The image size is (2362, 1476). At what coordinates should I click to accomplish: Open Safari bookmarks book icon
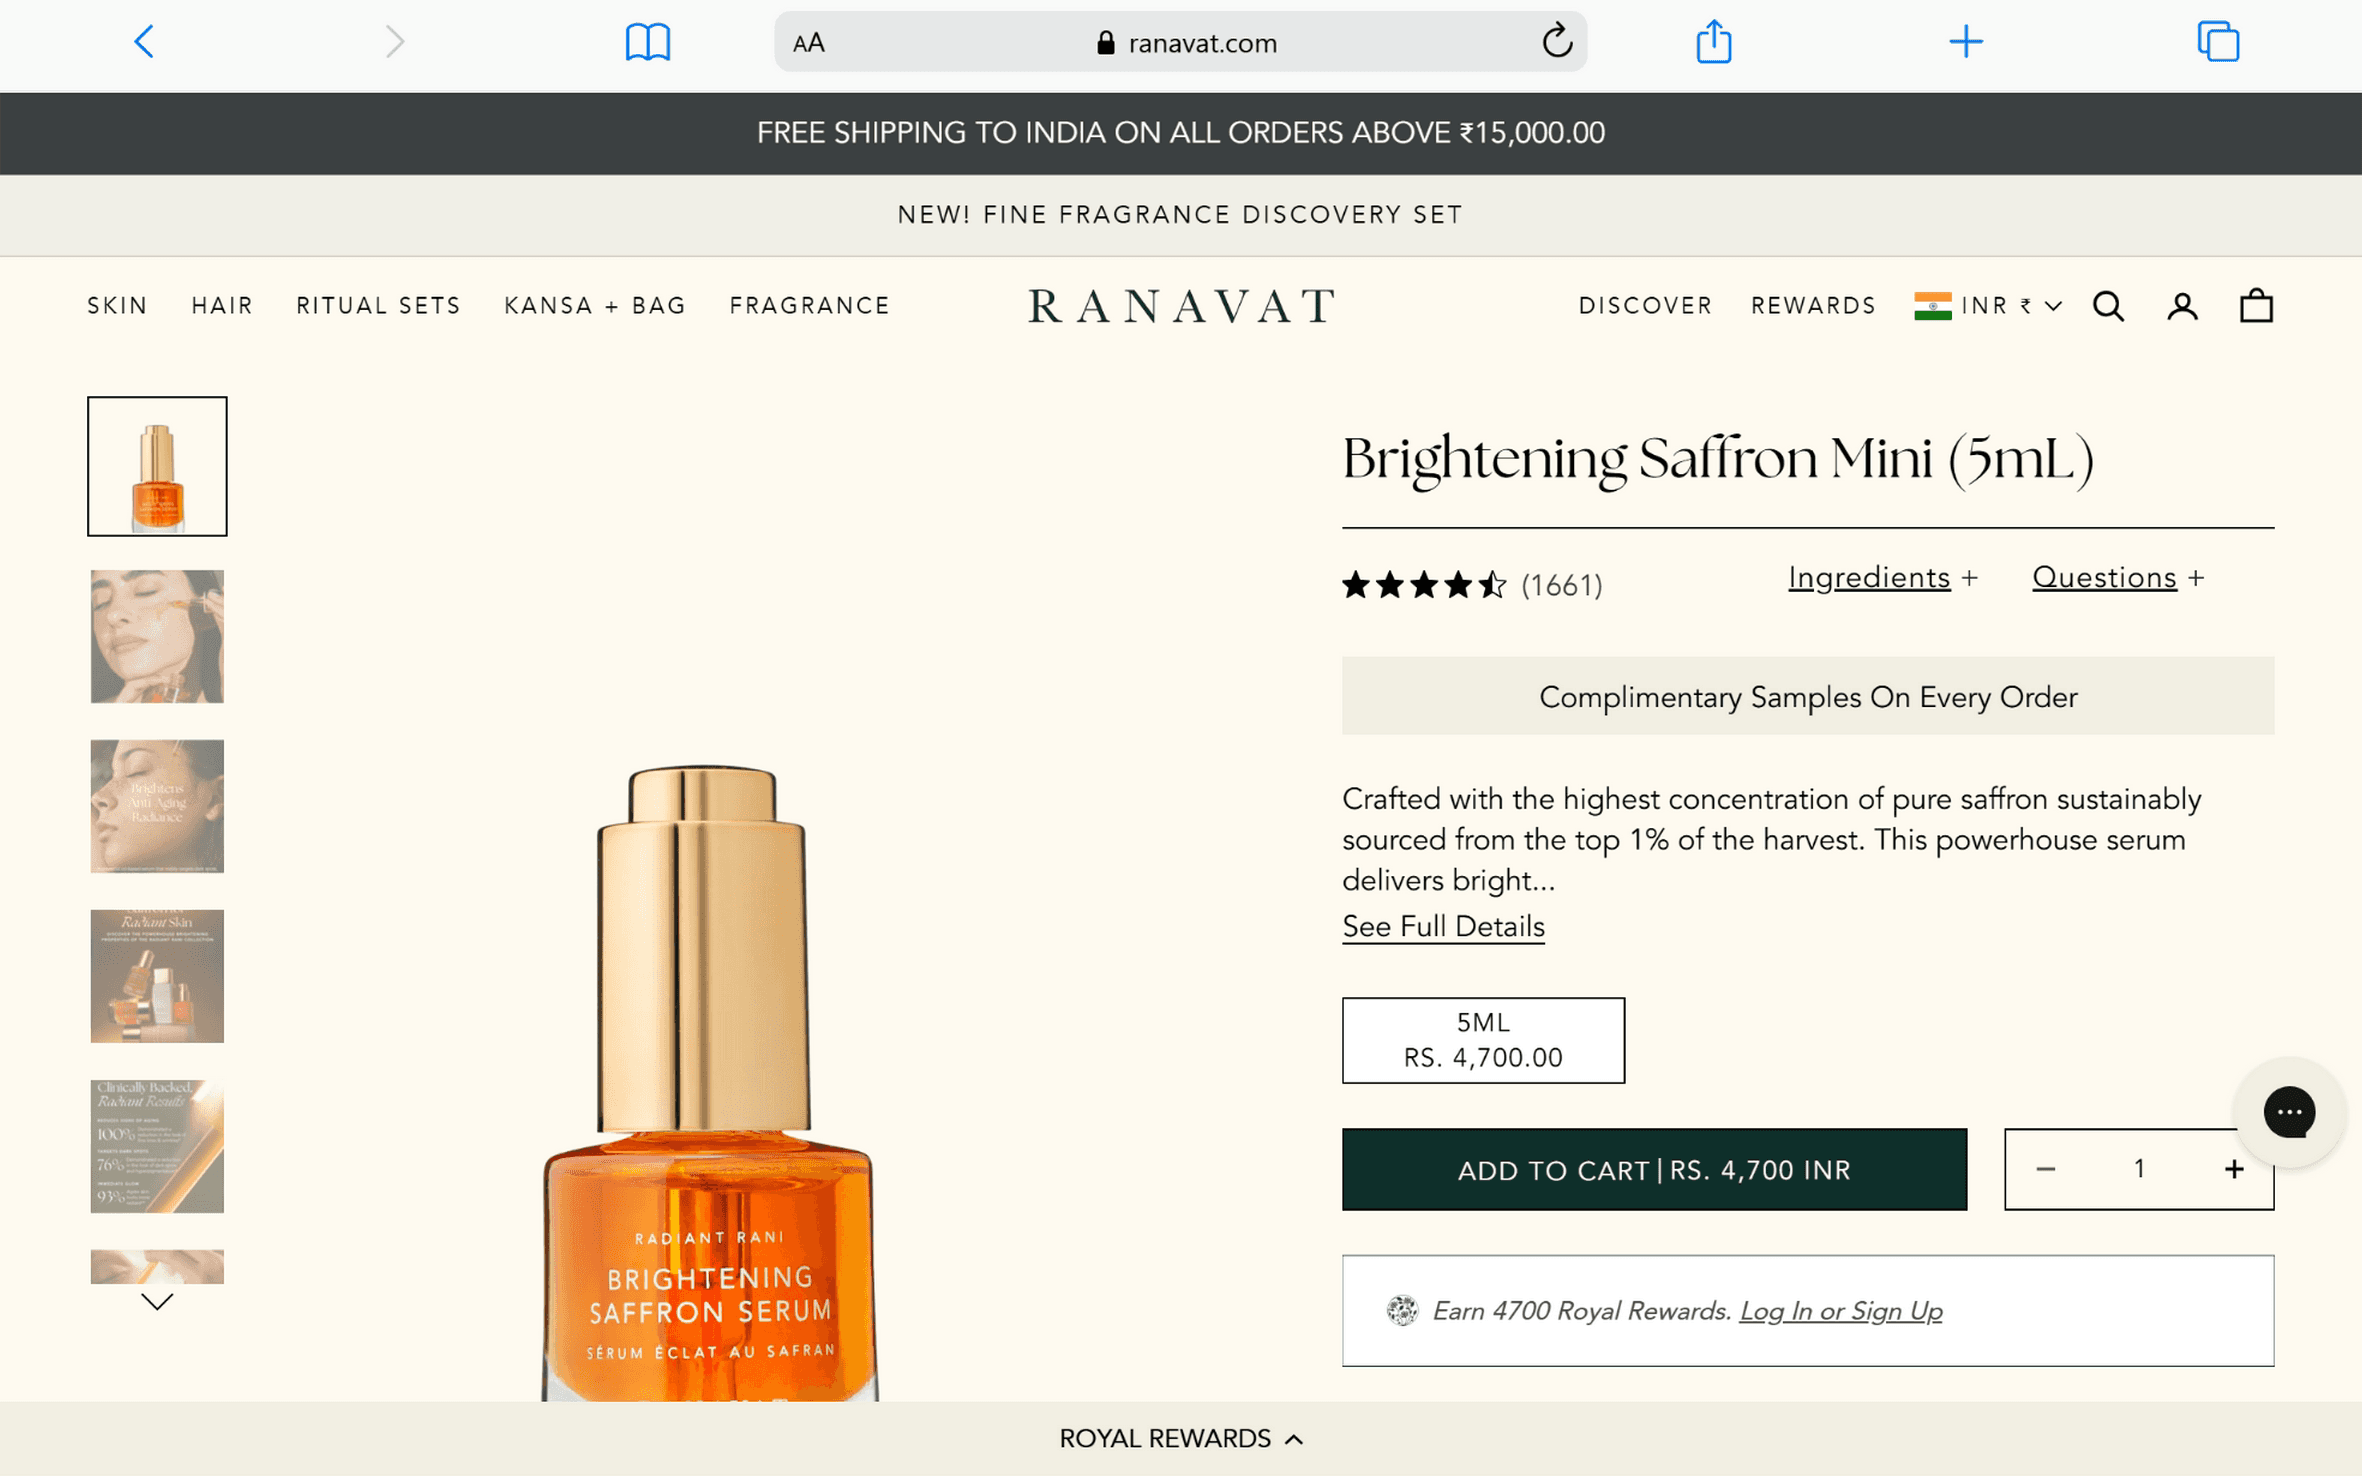(x=647, y=42)
